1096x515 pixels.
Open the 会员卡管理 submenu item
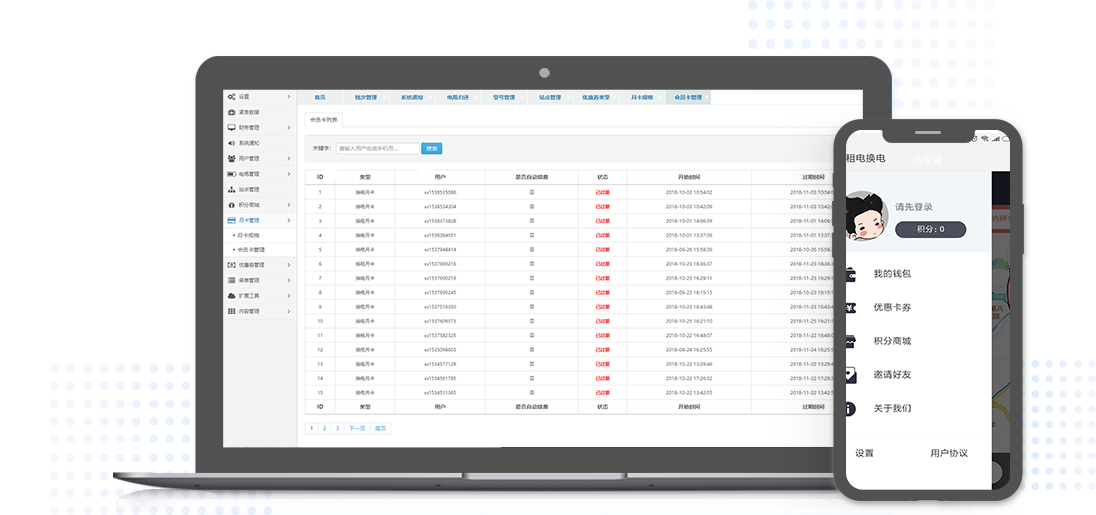point(251,250)
